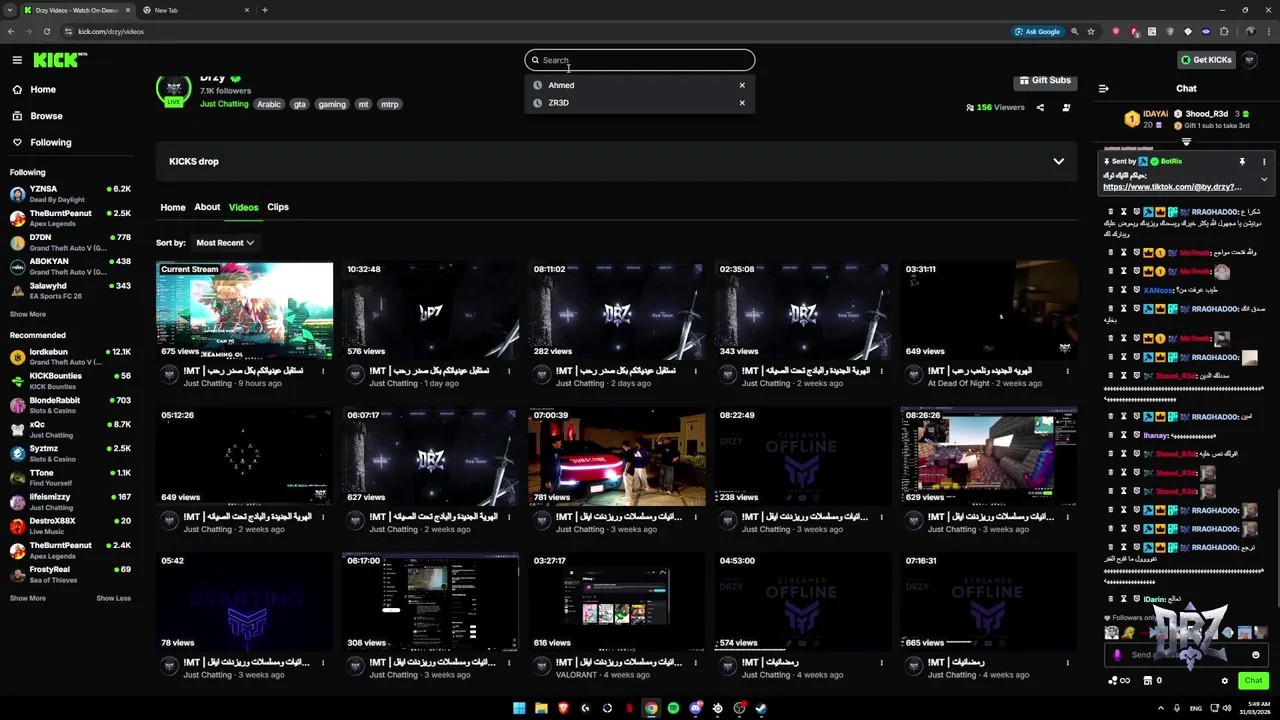This screenshot has width=1280, height=720.
Task: Open the Chrome tab search dropdown
Action: click(x=11, y=10)
